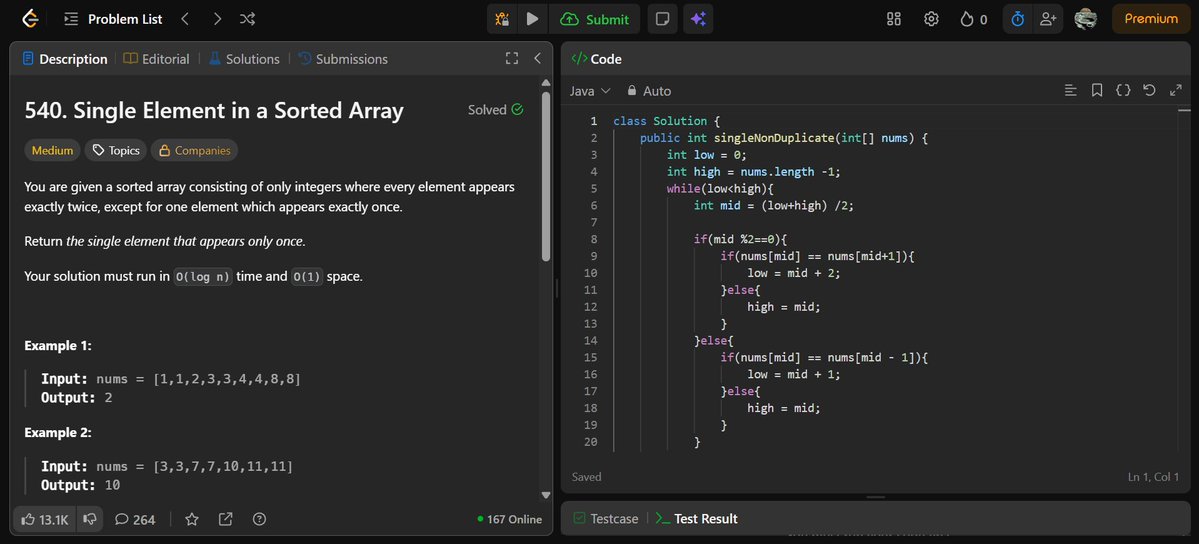Click 'Ln 1, Col 1' status
The height and width of the screenshot is (544, 1199).
point(1153,477)
